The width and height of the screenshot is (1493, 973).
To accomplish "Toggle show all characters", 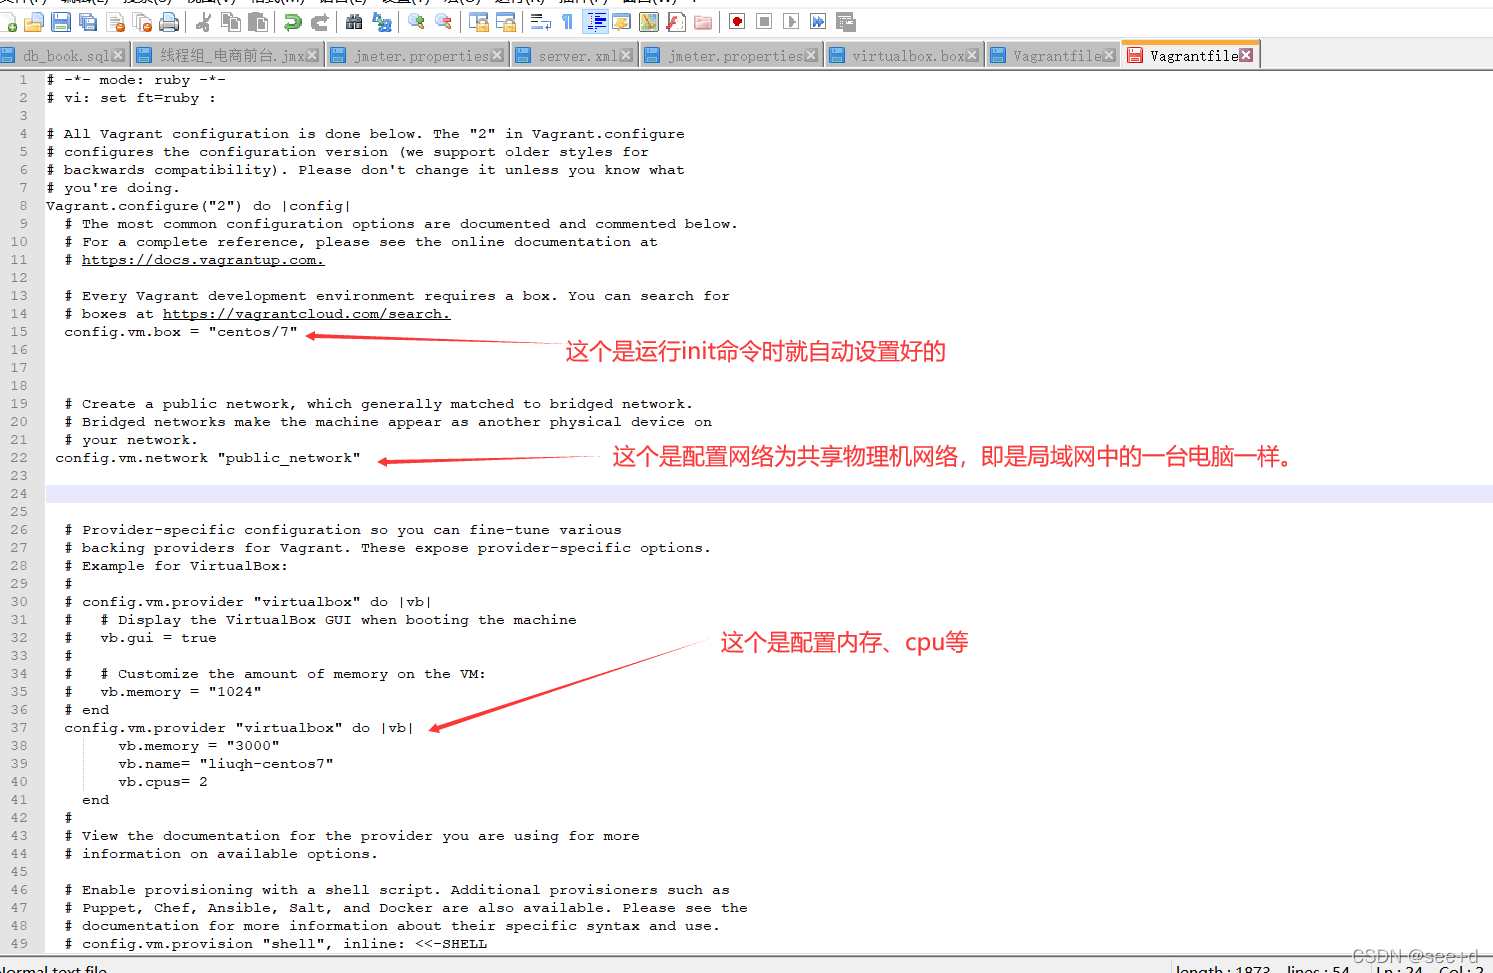I will point(565,21).
